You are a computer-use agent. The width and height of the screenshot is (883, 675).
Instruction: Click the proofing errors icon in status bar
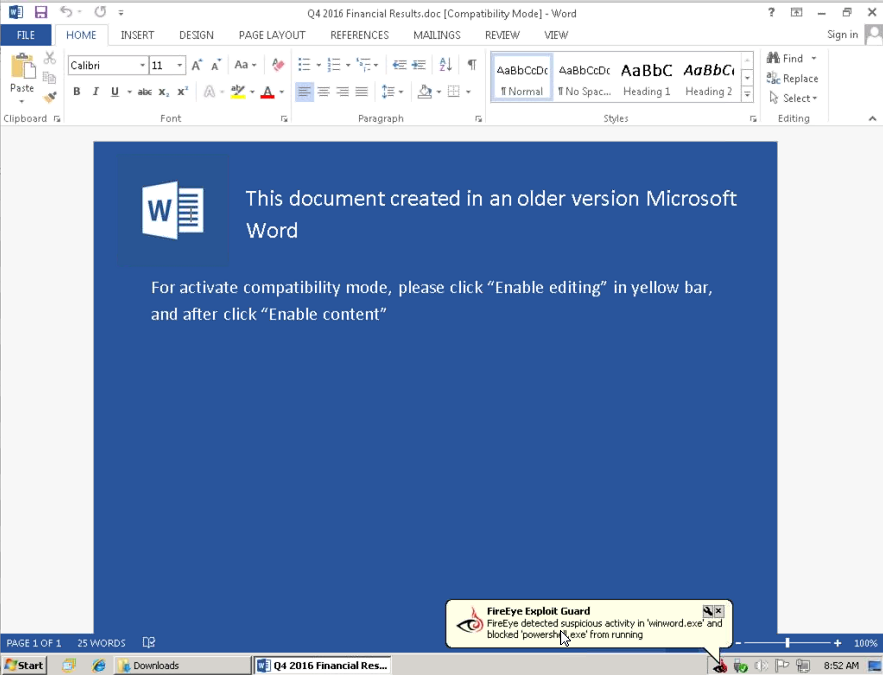coord(149,642)
